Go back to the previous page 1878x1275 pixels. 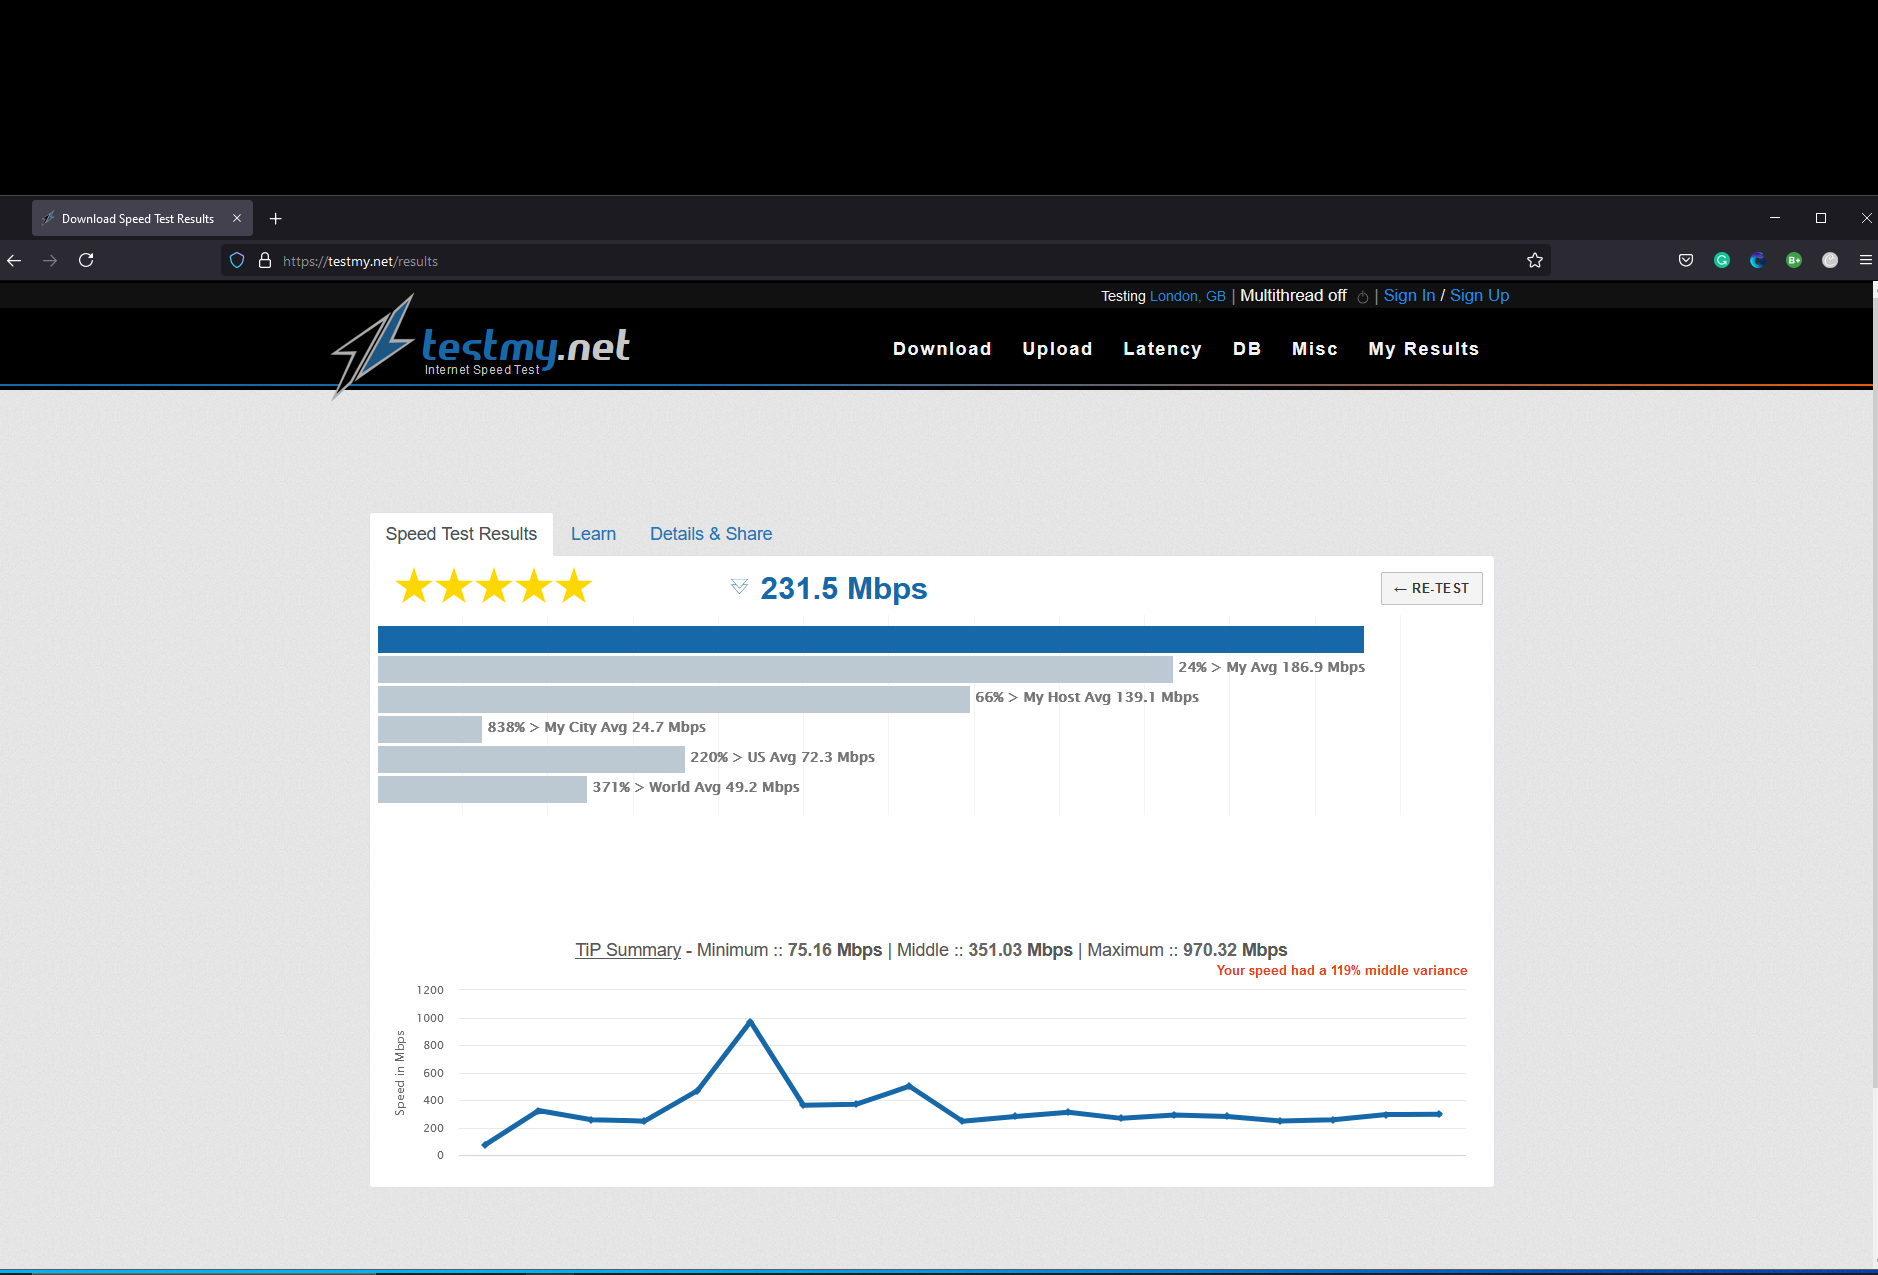[x=14, y=261]
